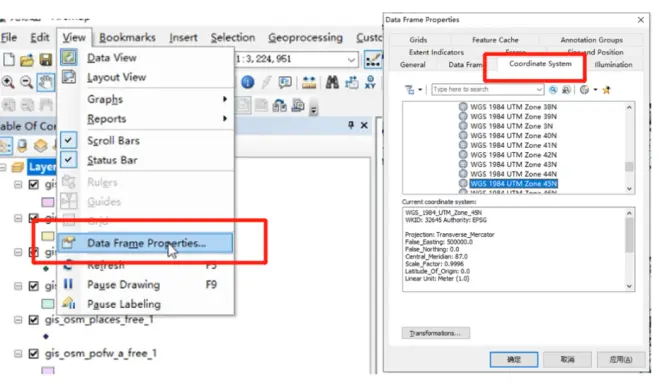Open the File menu
Viewport: 660px width, 388px height.
[x=9, y=37]
